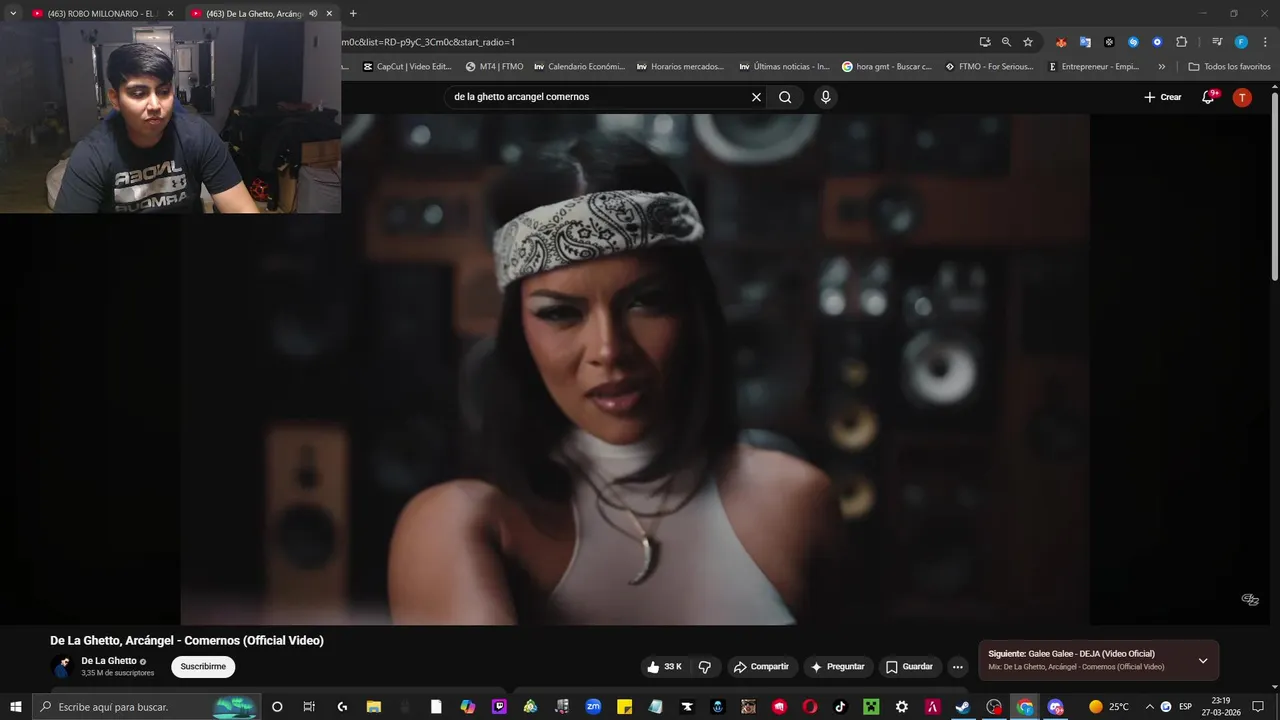Show hidden bookmarks overflow chevron
This screenshot has width=1280, height=720.
pyautogui.click(x=1161, y=67)
